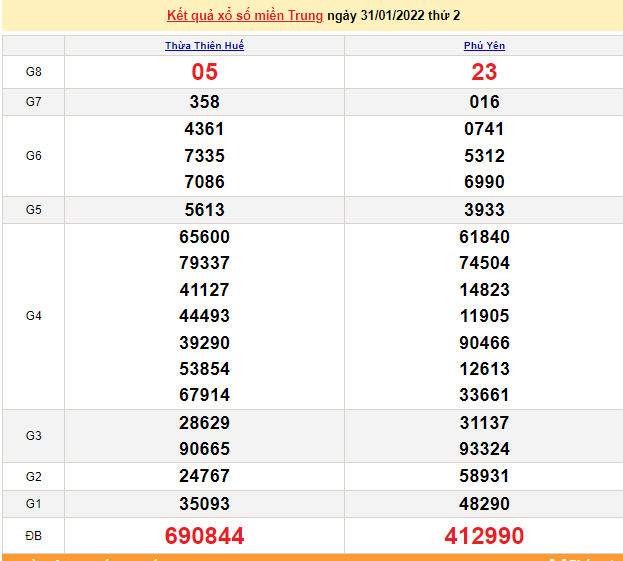Screen dimensions: 623x561
Task: Open the Phú Yên province link
Action: [484, 46]
